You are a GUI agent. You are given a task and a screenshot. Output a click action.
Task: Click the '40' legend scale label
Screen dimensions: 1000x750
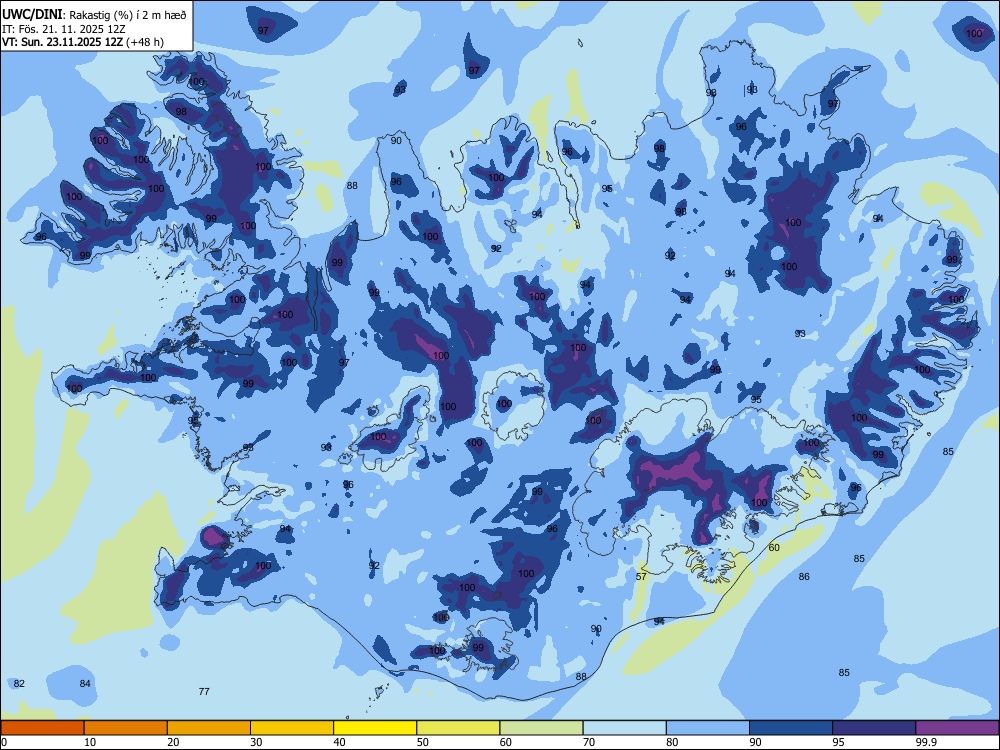(x=339, y=742)
